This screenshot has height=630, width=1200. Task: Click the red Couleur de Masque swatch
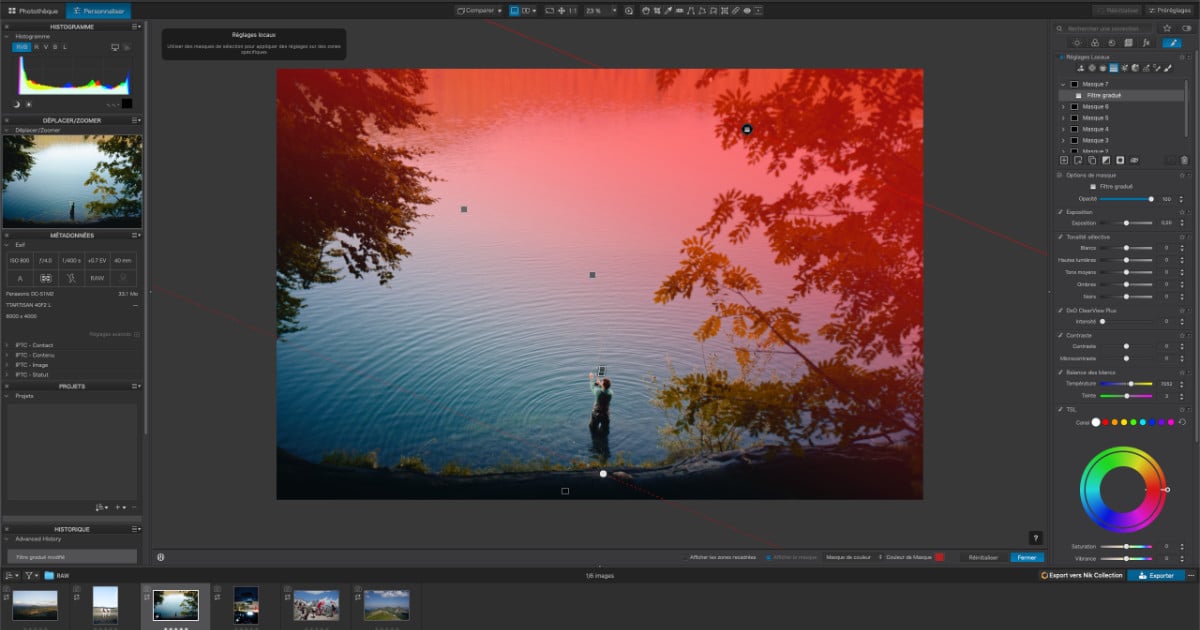pyautogui.click(x=939, y=557)
